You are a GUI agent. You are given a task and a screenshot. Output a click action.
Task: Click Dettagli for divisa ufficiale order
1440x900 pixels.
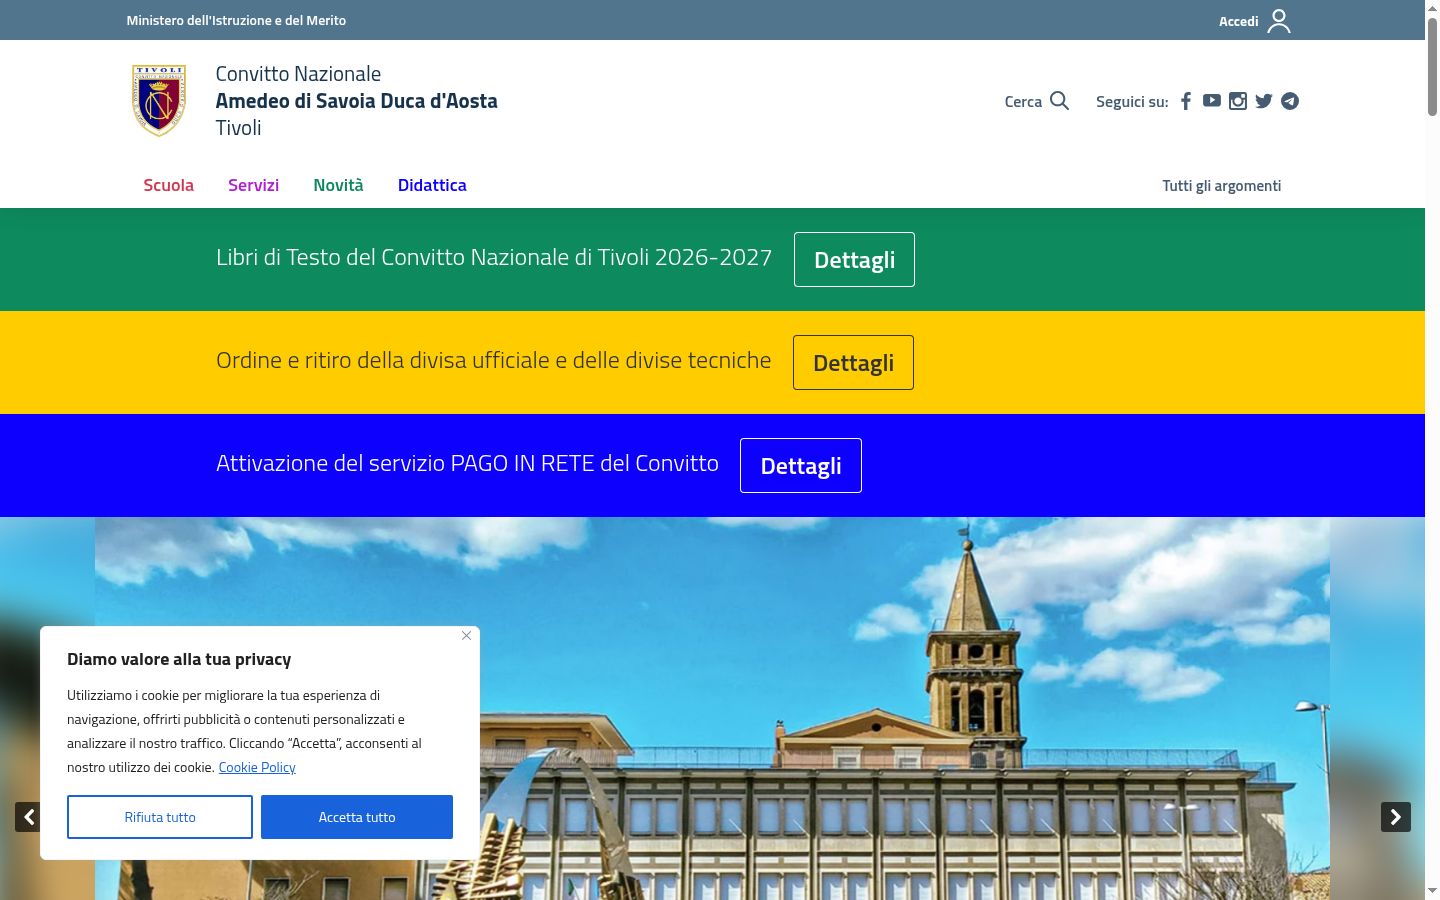(x=853, y=363)
